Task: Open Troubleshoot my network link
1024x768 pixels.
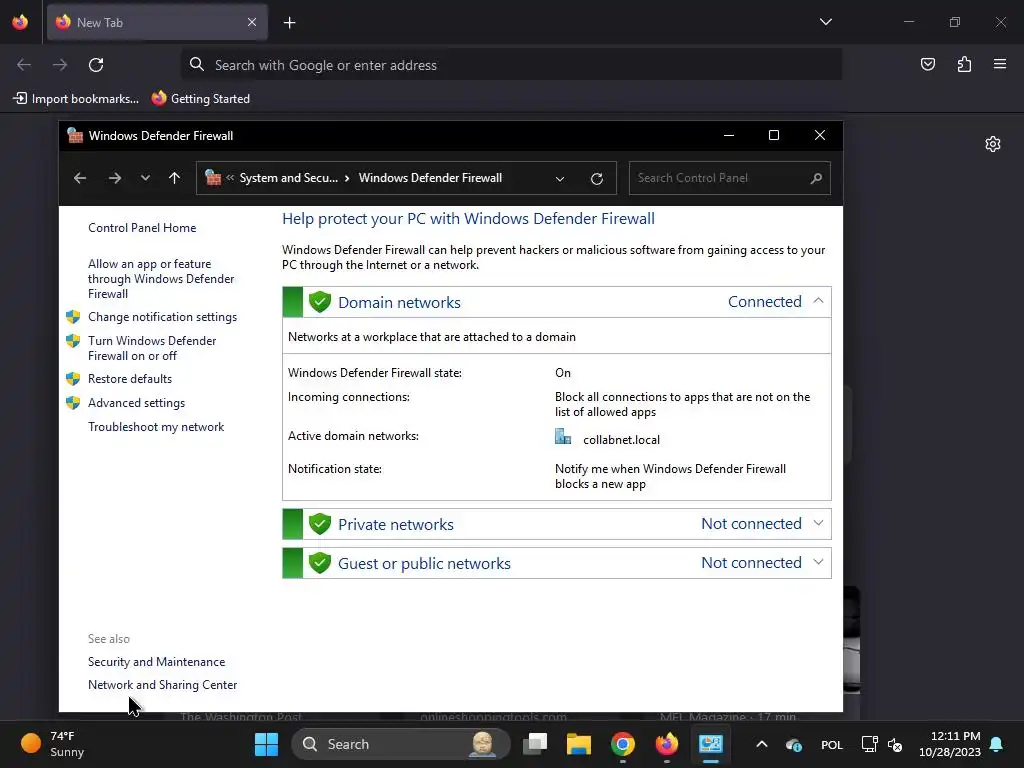Action: [156, 427]
